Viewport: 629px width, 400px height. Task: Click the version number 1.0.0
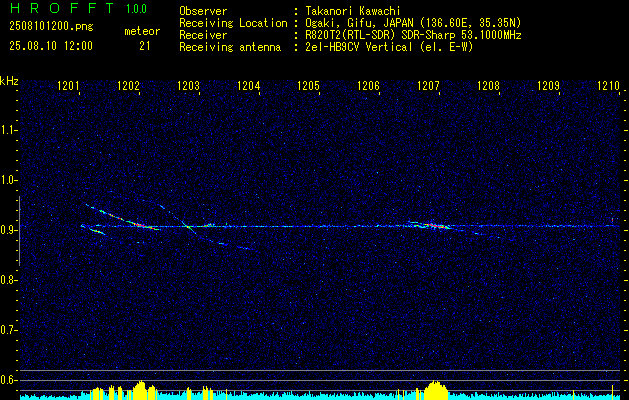click(x=136, y=9)
